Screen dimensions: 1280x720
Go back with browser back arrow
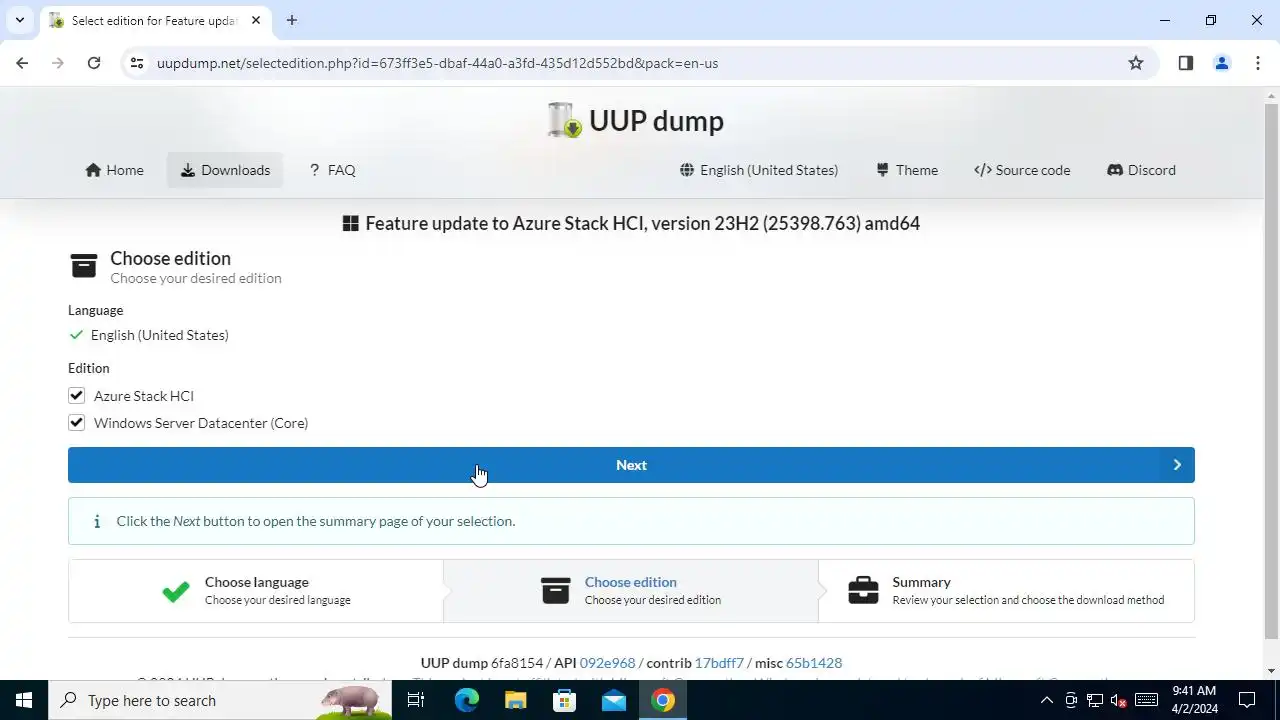pyautogui.click(x=22, y=63)
